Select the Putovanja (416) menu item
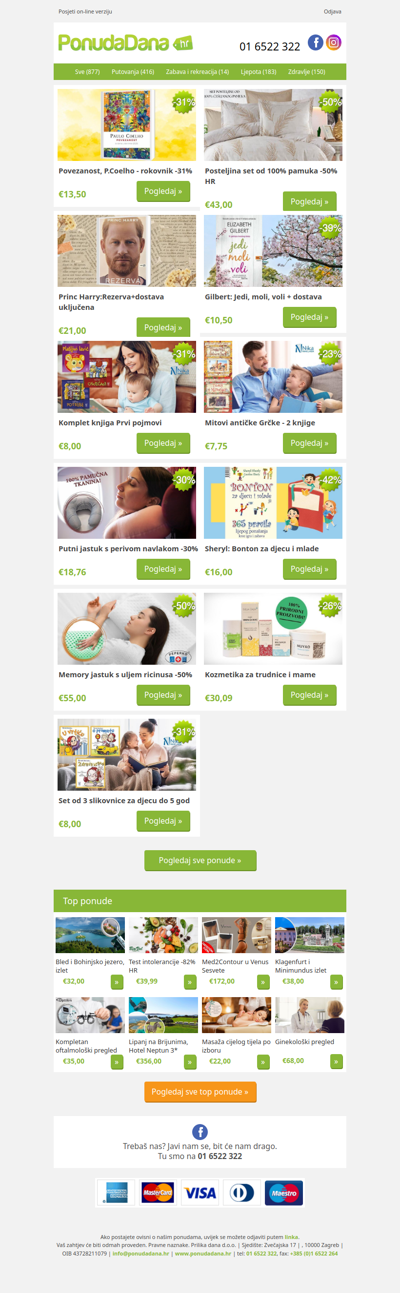400x1293 pixels. coord(133,72)
